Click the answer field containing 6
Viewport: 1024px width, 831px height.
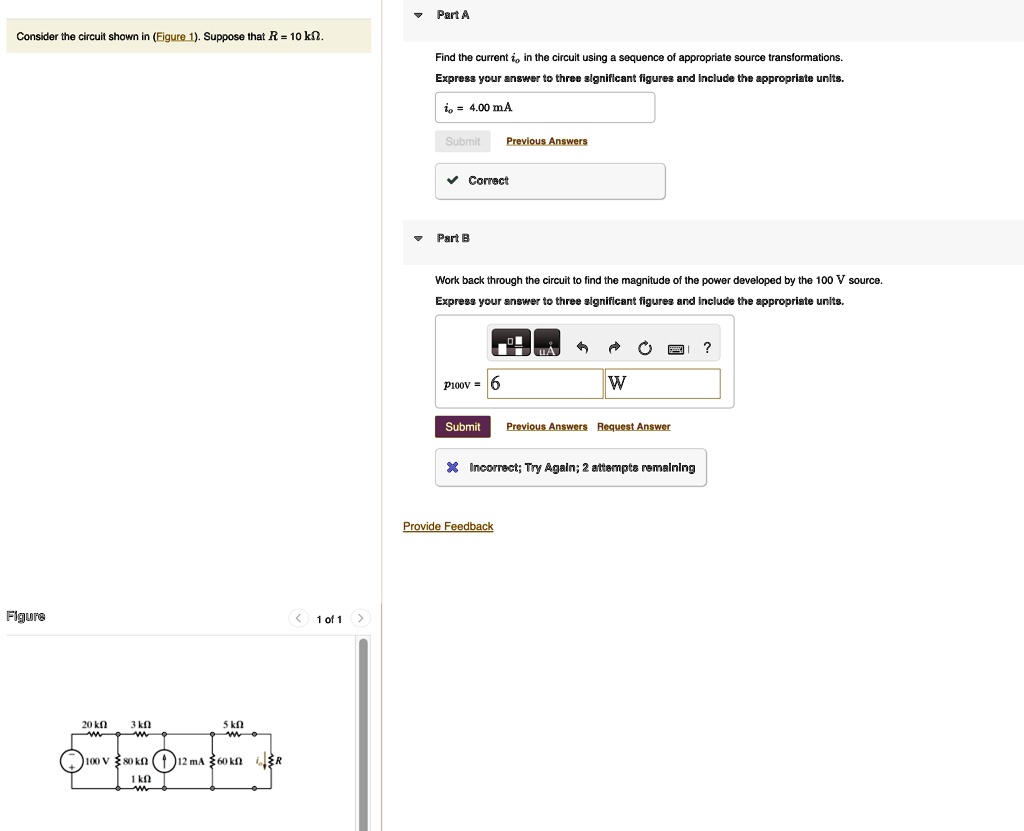coord(544,383)
